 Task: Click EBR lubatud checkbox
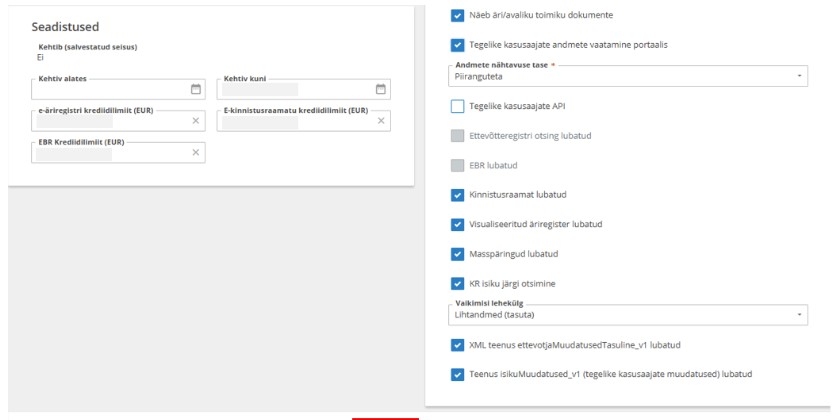tap(457, 166)
